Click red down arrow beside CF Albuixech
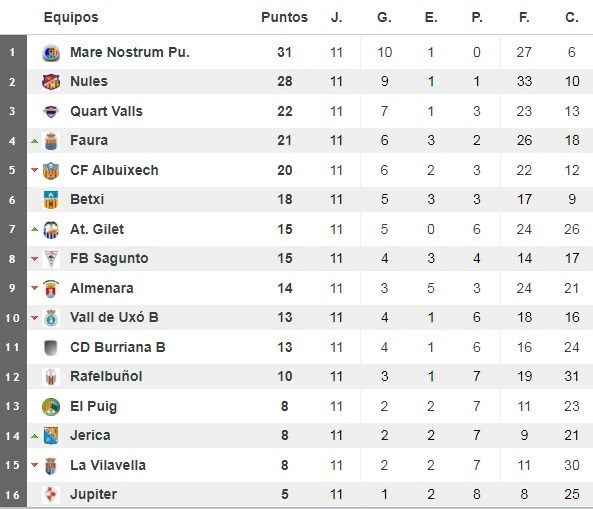The width and height of the screenshot is (593, 509). coord(34,170)
